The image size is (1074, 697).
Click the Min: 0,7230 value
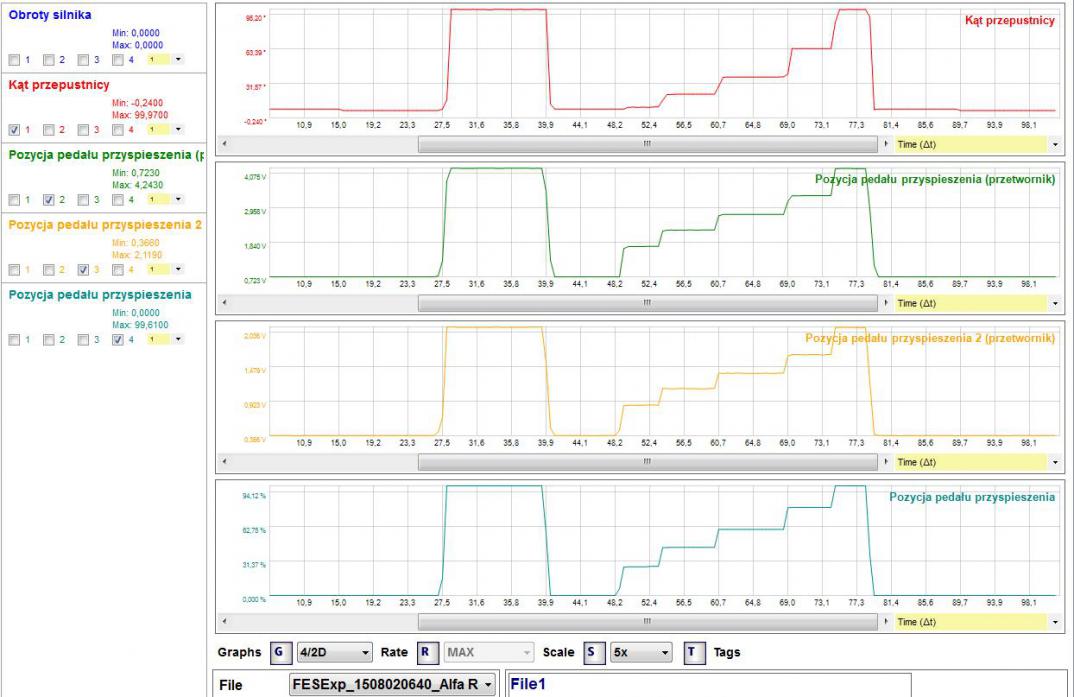pos(136,173)
